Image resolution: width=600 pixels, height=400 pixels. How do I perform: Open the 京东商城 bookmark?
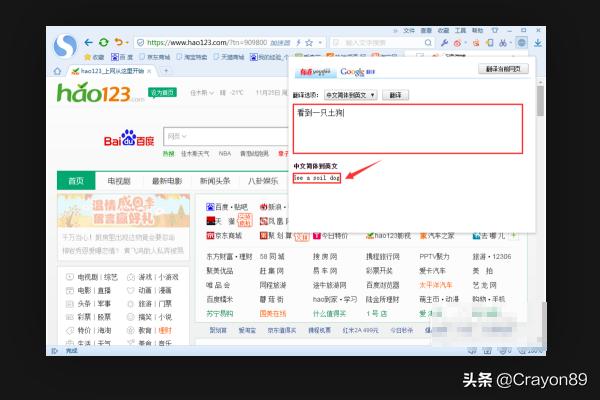click(x=155, y=57)
